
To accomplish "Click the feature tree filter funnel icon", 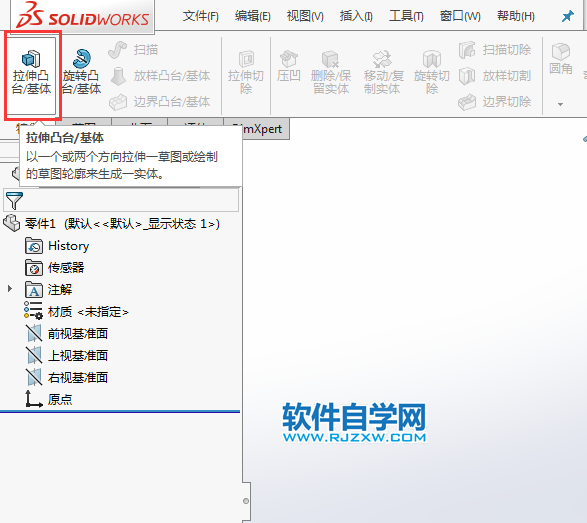I will click(x=14, y=200).
